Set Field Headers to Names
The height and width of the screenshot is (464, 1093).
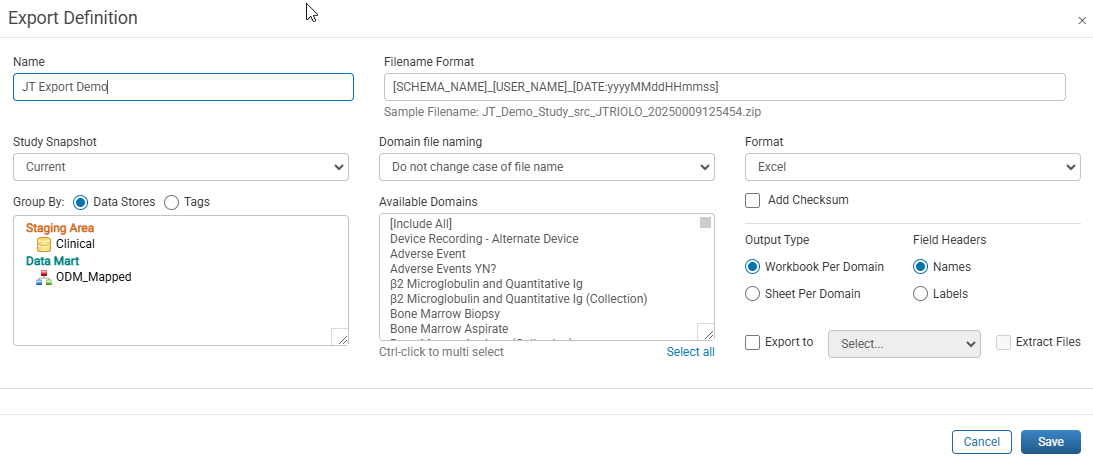920,267
